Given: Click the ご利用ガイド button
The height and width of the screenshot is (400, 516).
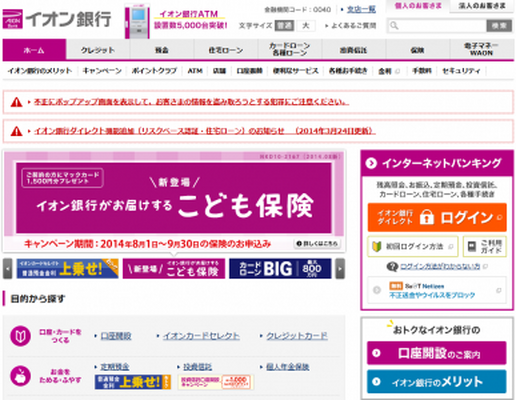Looking at the screenshot, I should pyautogui.click(x=485, y=246).
